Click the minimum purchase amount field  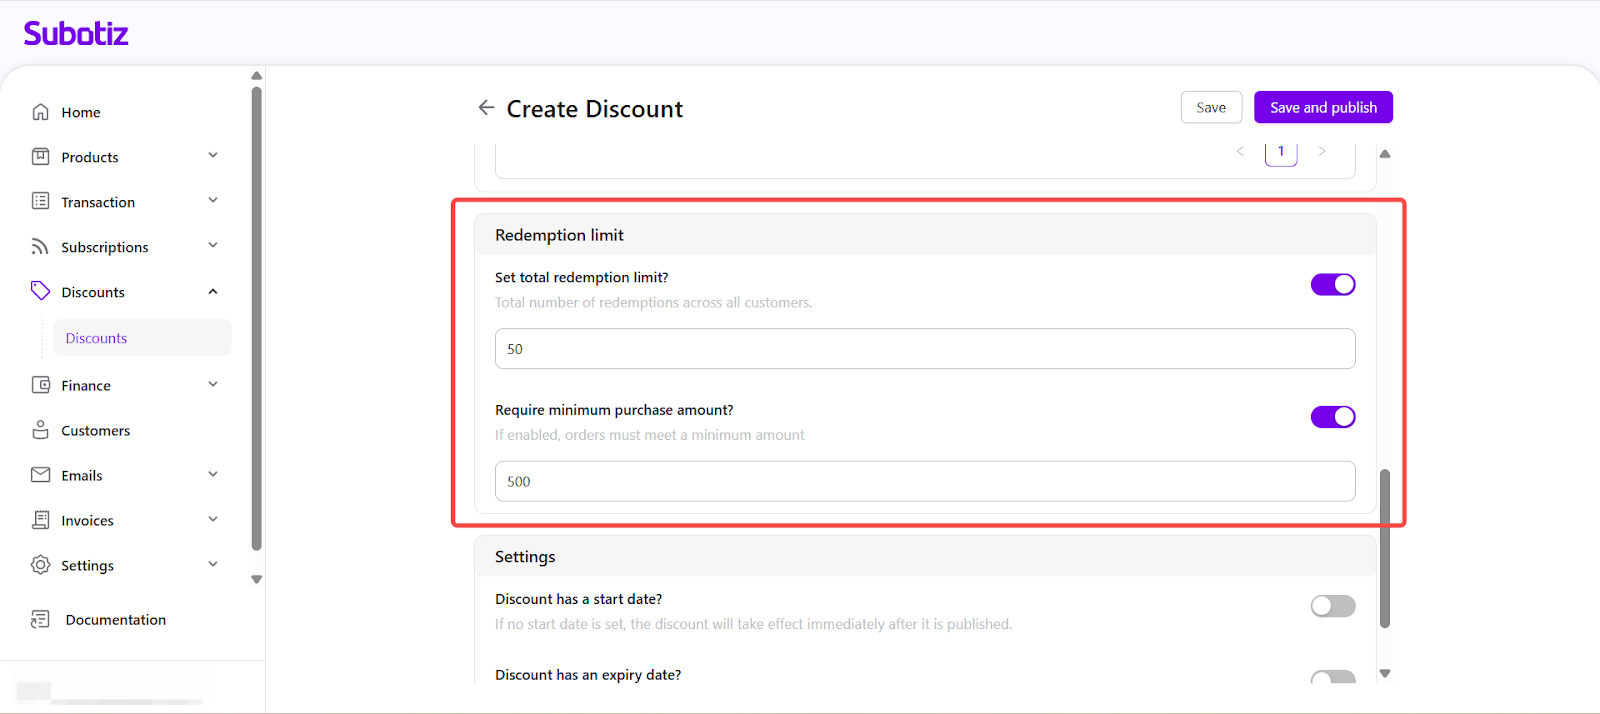point(925,481)
